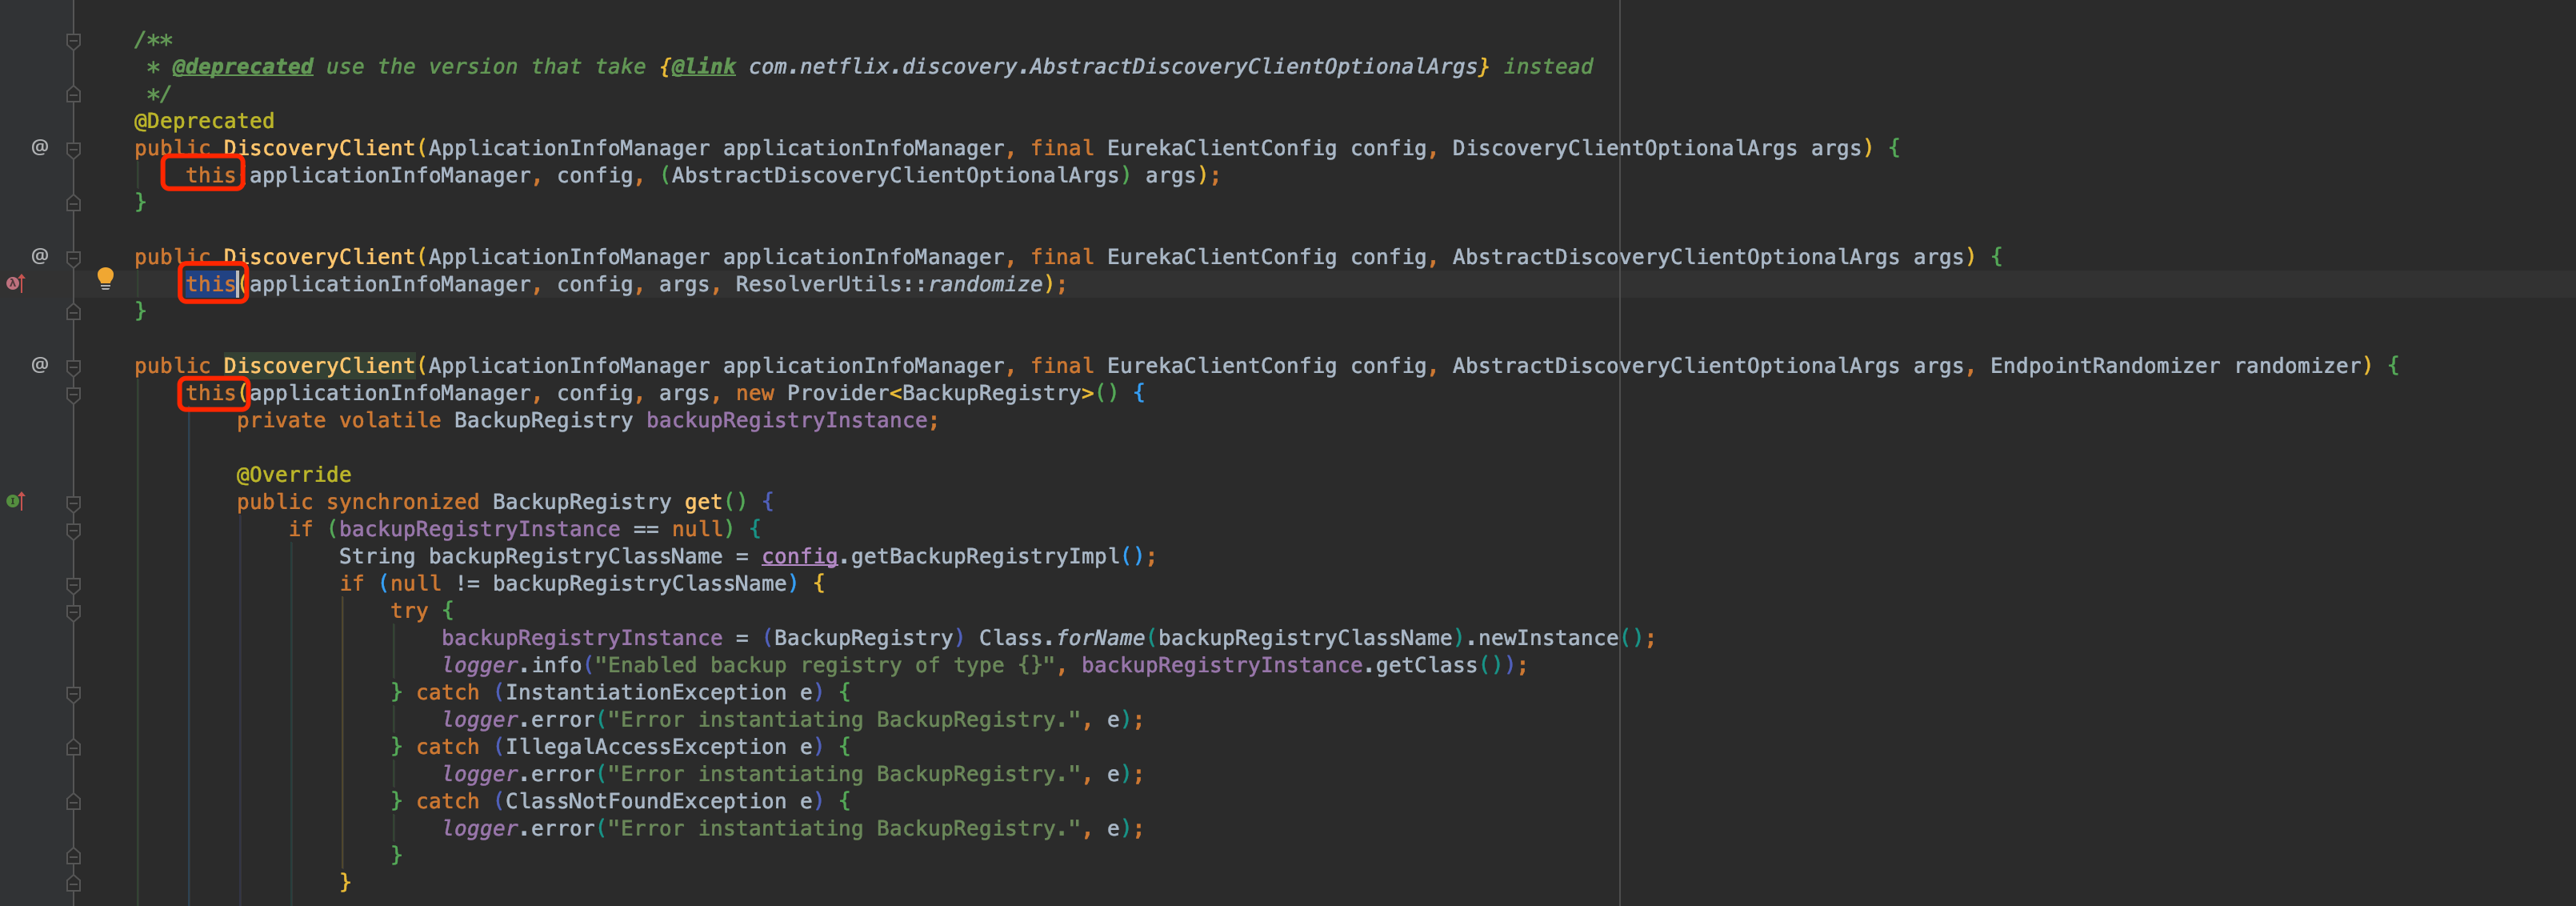Click the yellow intention lightbulb icon

pyautogui.click(x=105, y=279)
